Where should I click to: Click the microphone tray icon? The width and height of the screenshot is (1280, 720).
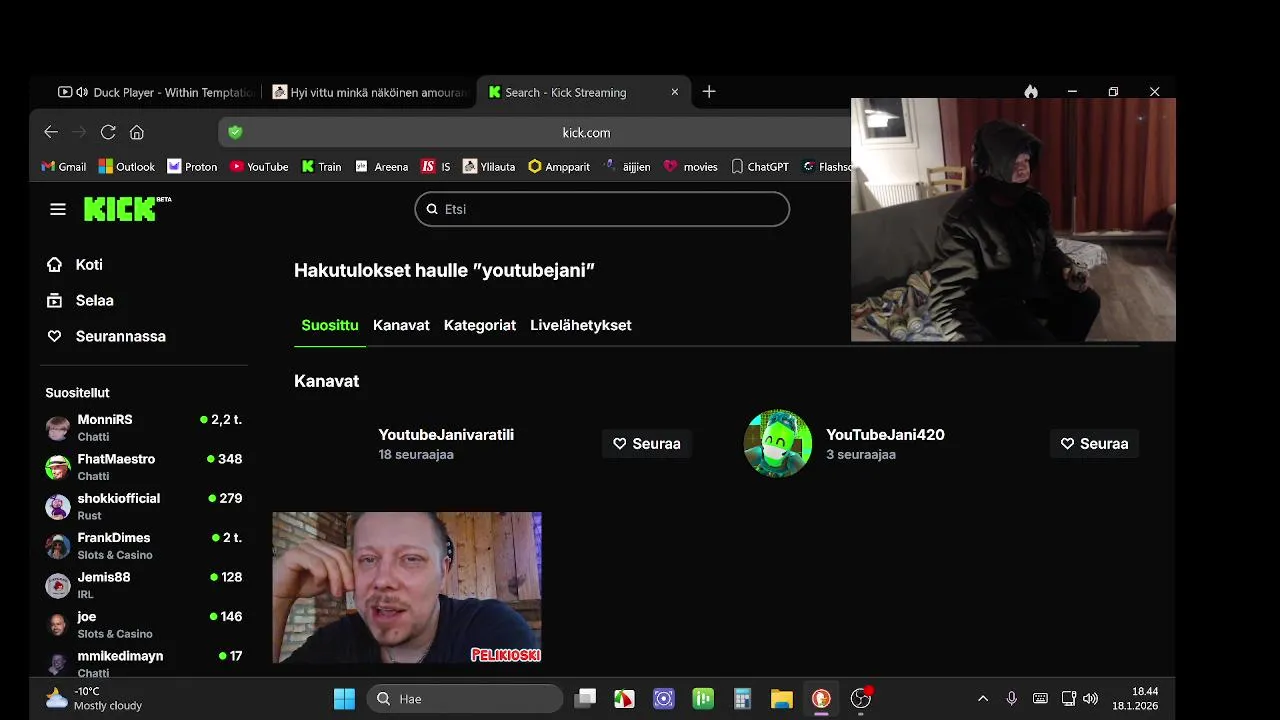tap(1012, 699)
